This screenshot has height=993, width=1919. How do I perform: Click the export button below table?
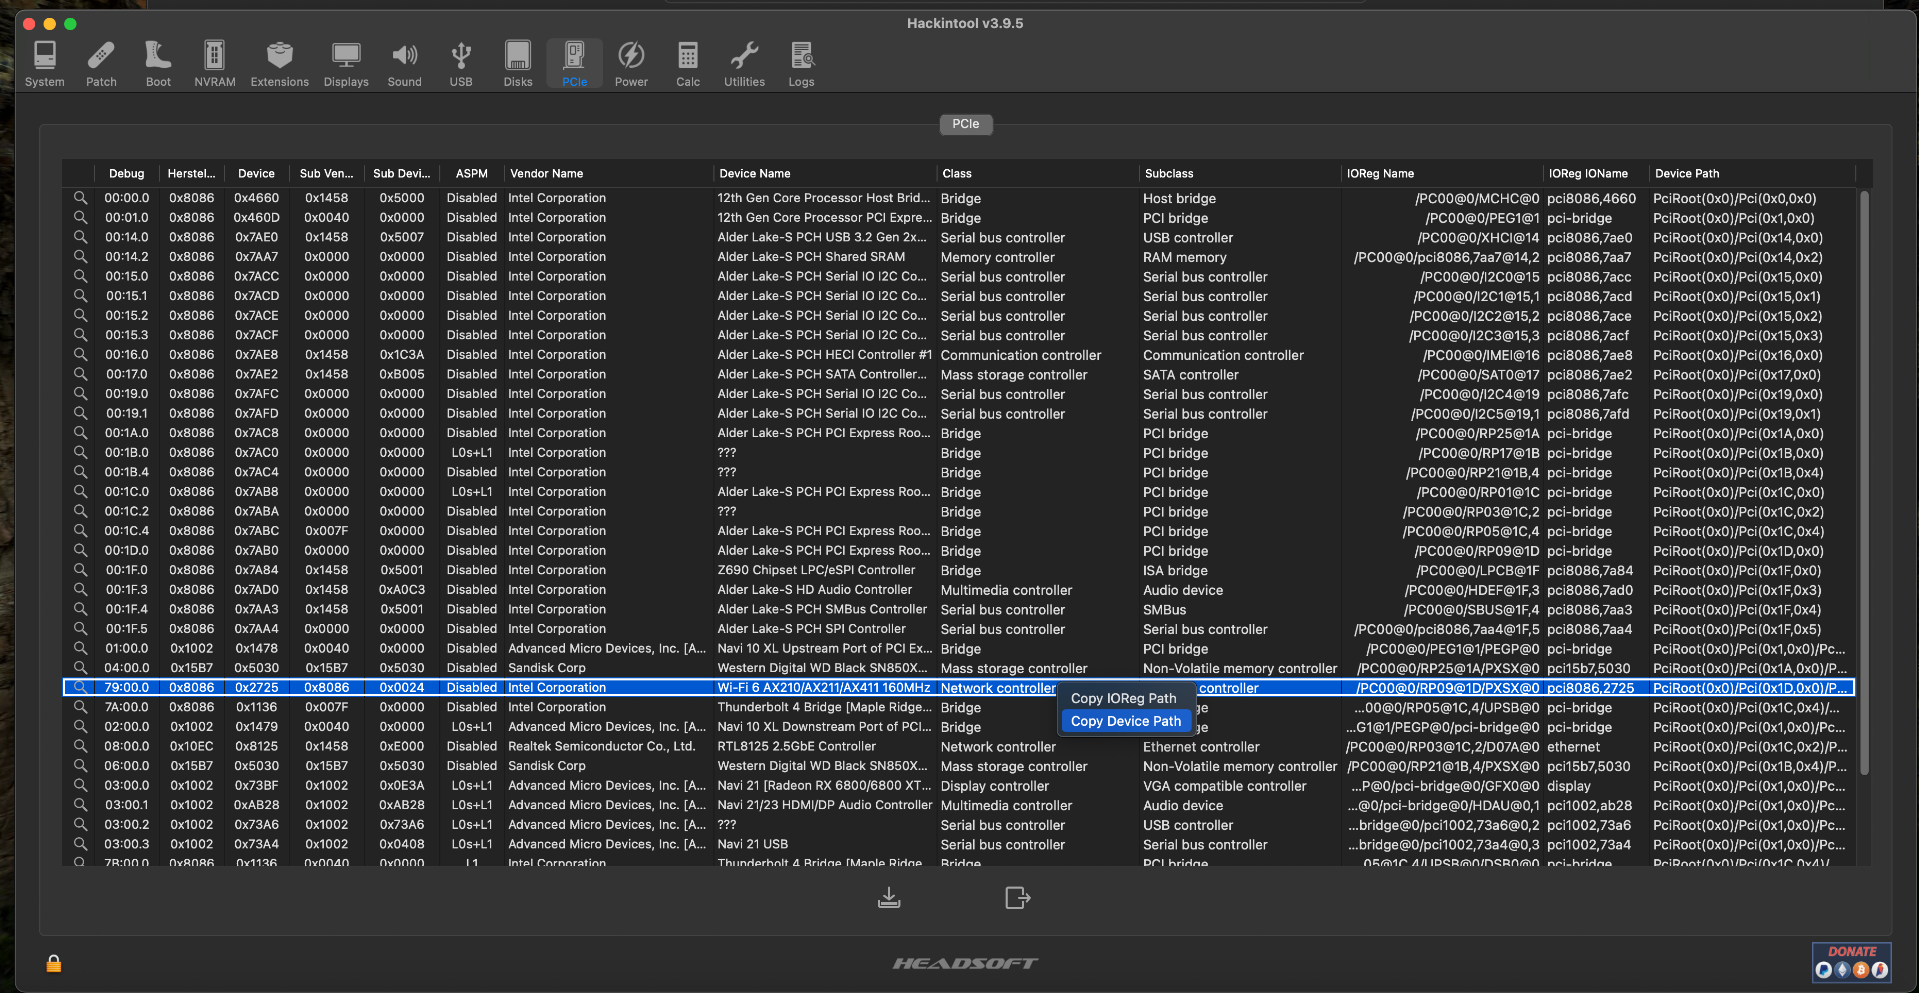tap(1017, 897)
